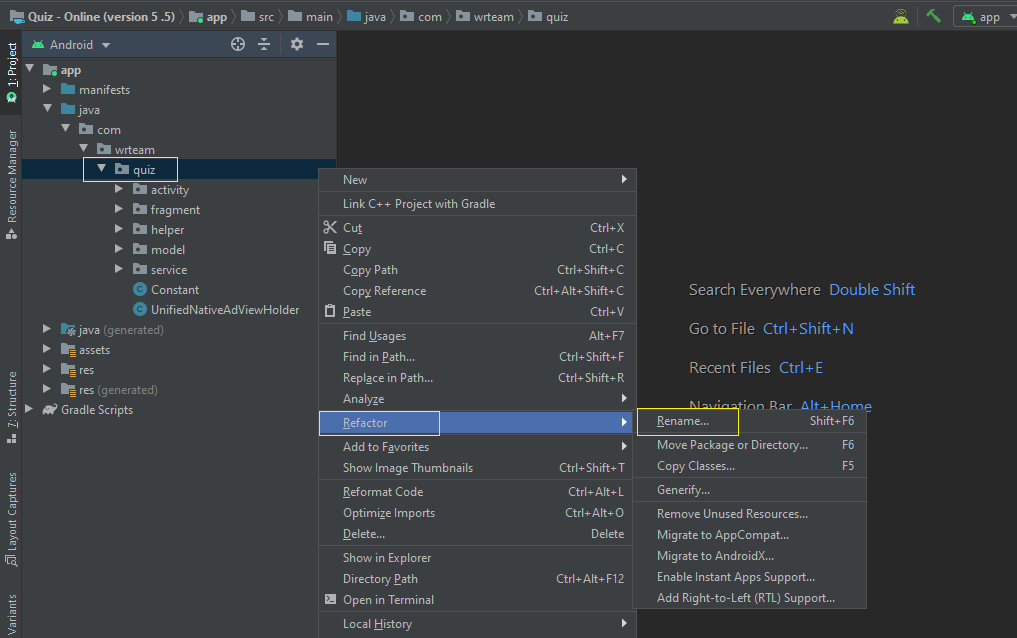Open the 1: Project side tab
1017x638 pixels.
pos(12,72)
